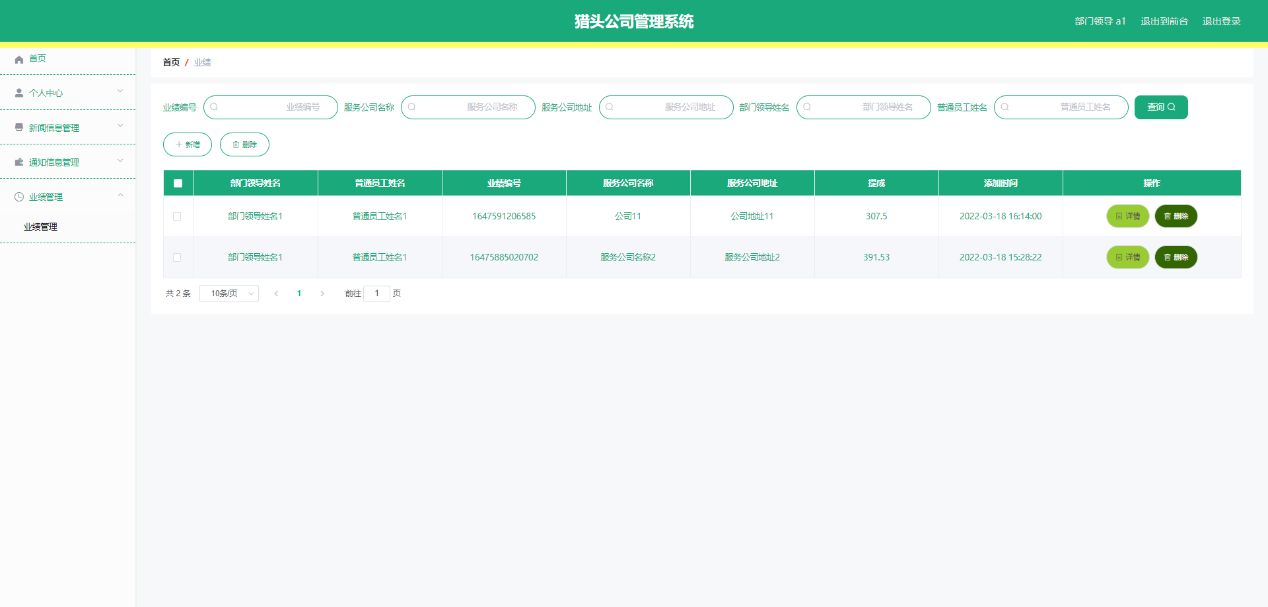Check the row for 服务公司名称2
The height and width of the screenshot is (607, 1268).
[x=178, y=257]
